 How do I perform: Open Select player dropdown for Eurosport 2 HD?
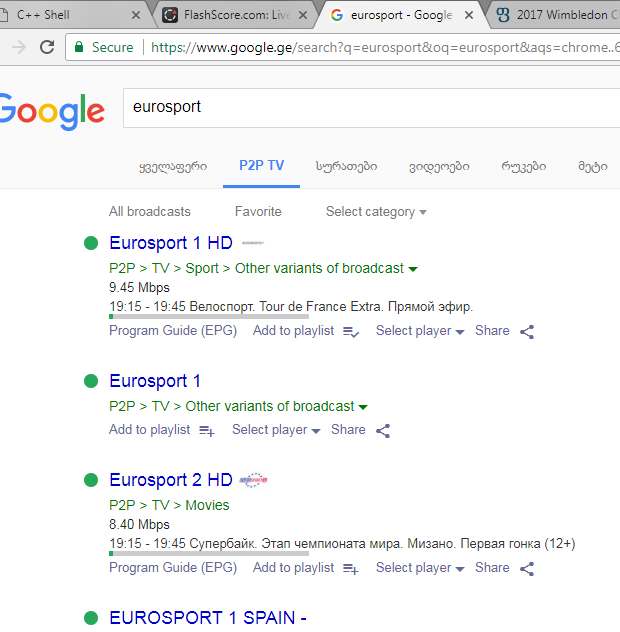[420, 568]
